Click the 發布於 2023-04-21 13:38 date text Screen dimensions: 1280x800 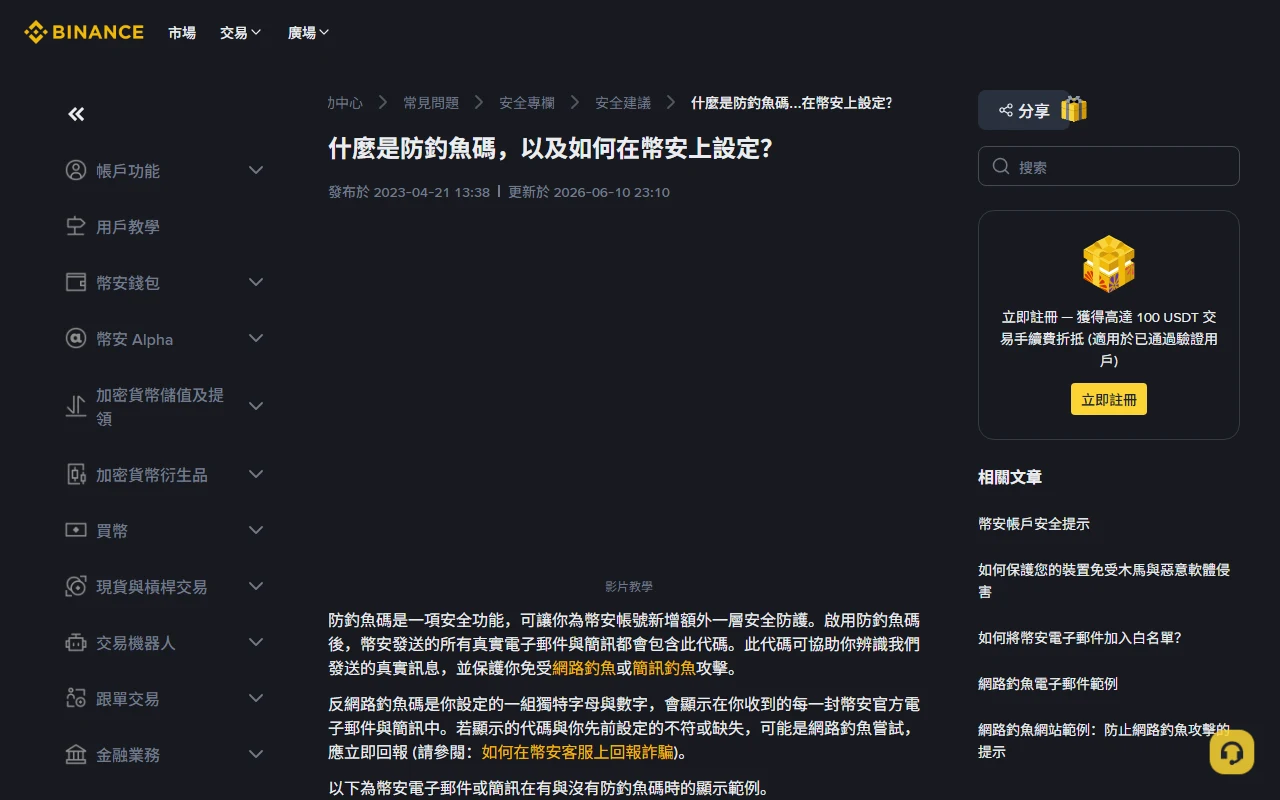(409, 192)
